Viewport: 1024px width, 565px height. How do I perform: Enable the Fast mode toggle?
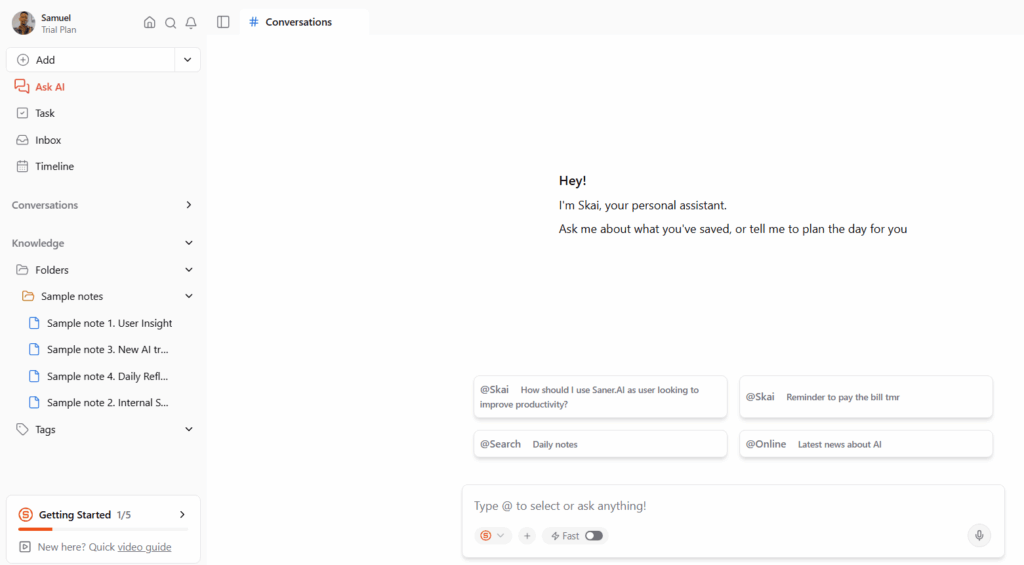coord(594,536)
